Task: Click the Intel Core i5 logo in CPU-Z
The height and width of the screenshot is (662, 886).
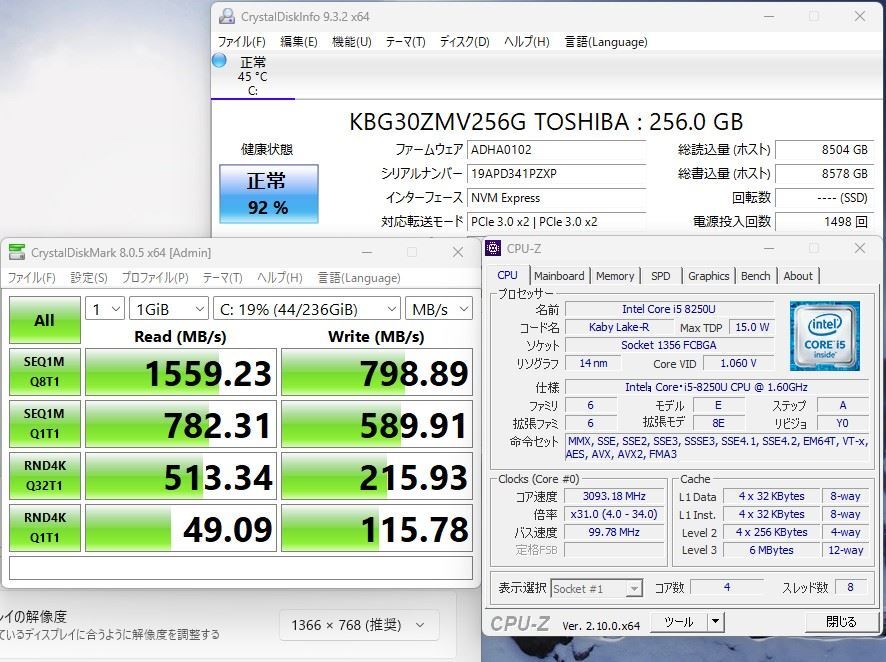Action: pos(825,336)
